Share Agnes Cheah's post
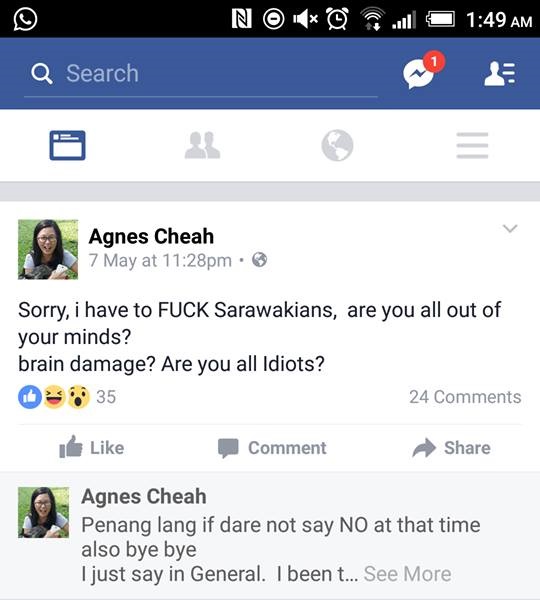 point(451,448)
